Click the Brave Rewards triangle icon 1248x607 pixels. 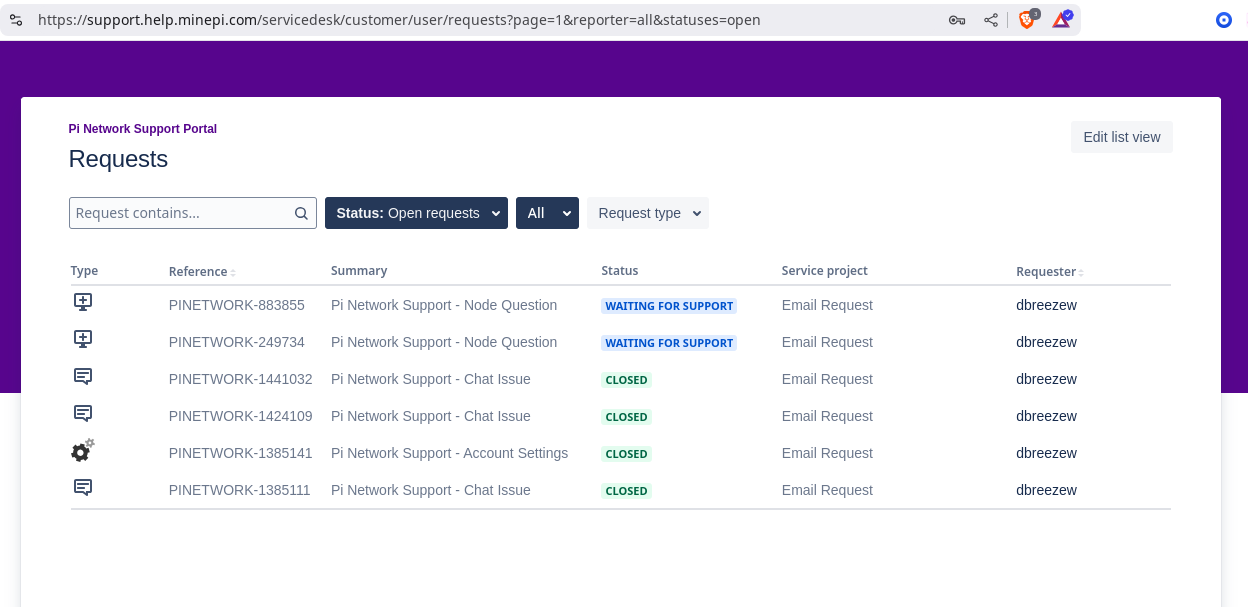[x=1061, y=19]
